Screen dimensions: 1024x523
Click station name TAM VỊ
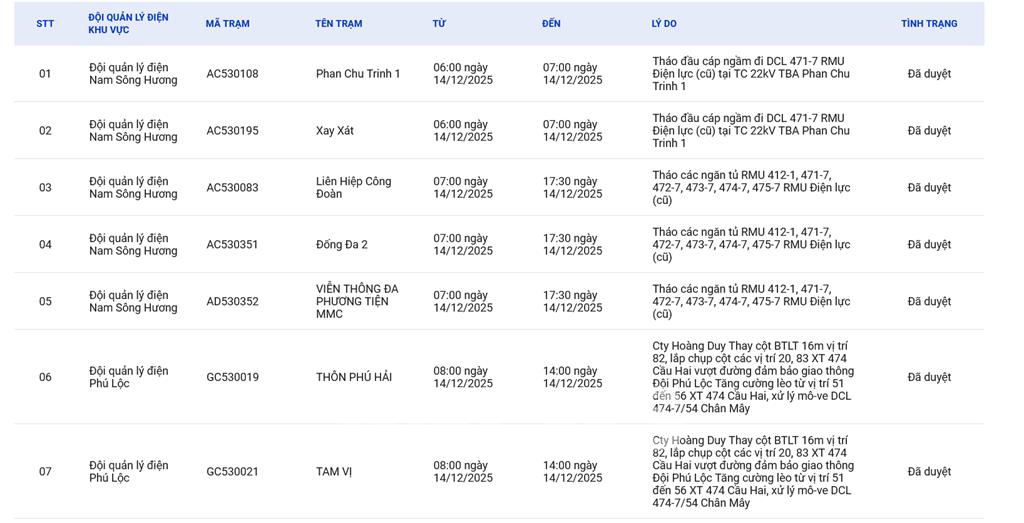[x=336, y=472]
